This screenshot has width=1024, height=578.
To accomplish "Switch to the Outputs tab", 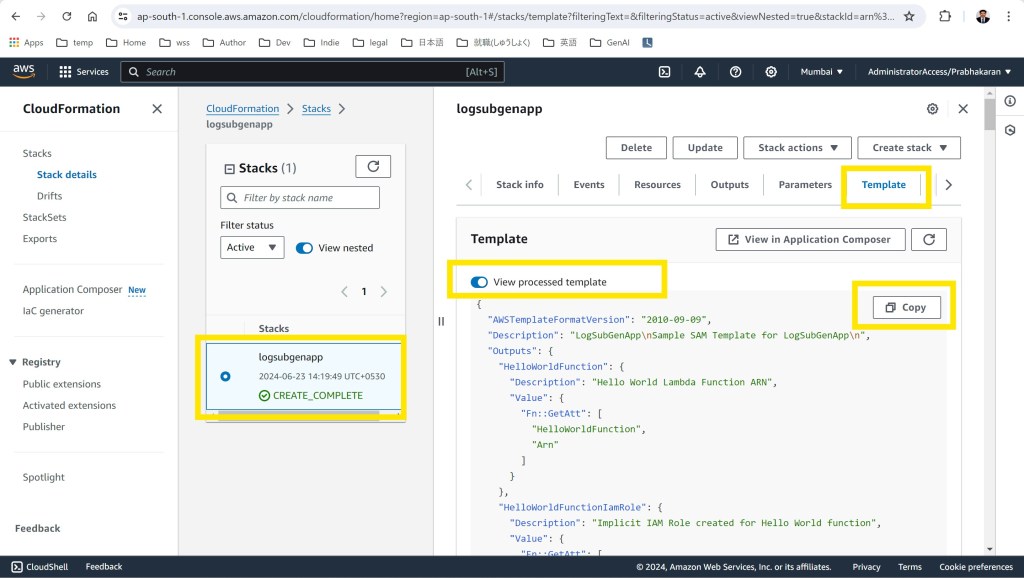I will [x=729, y=185].
